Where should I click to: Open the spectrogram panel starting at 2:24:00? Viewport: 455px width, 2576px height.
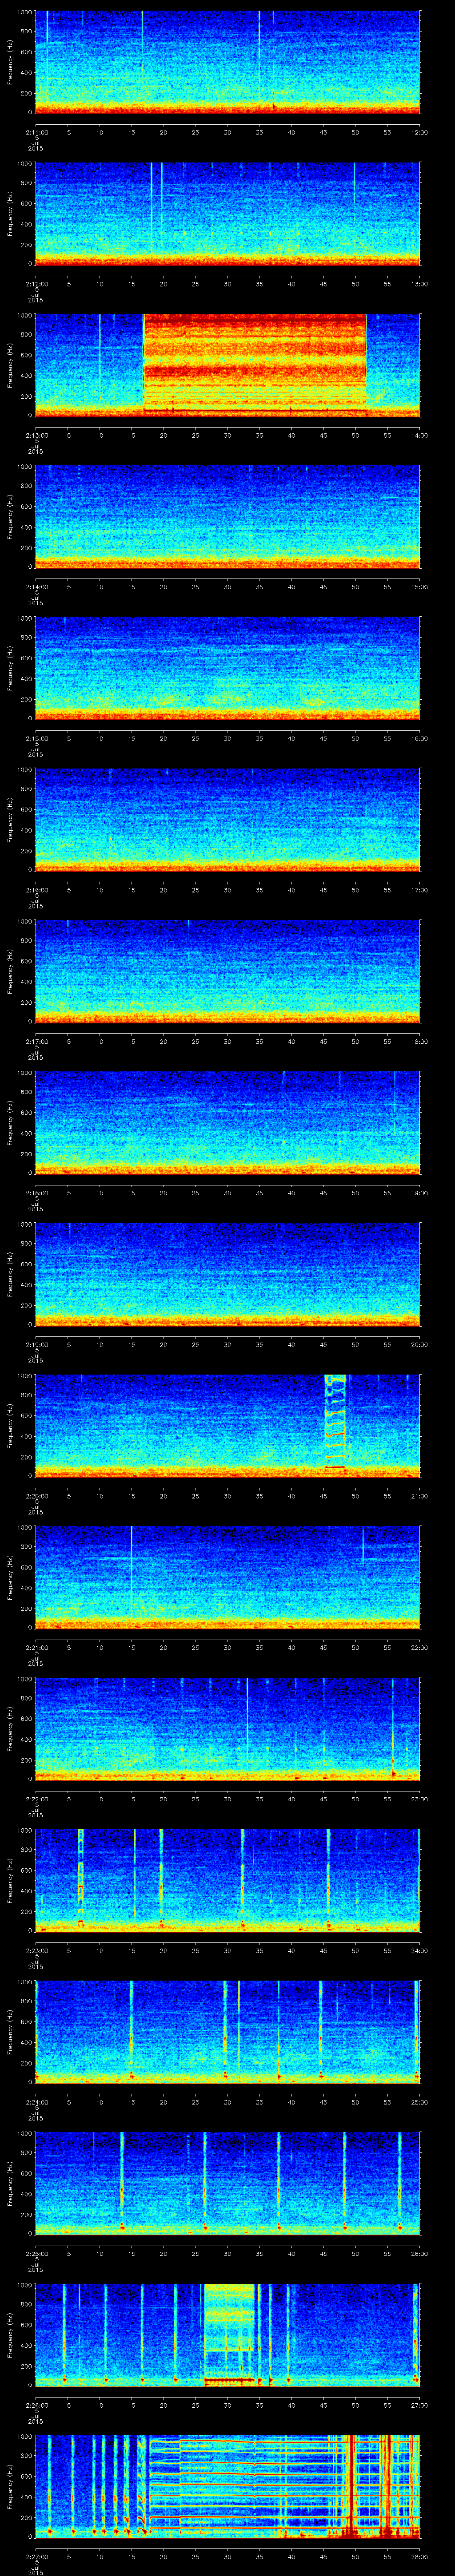click(227, 2033)
